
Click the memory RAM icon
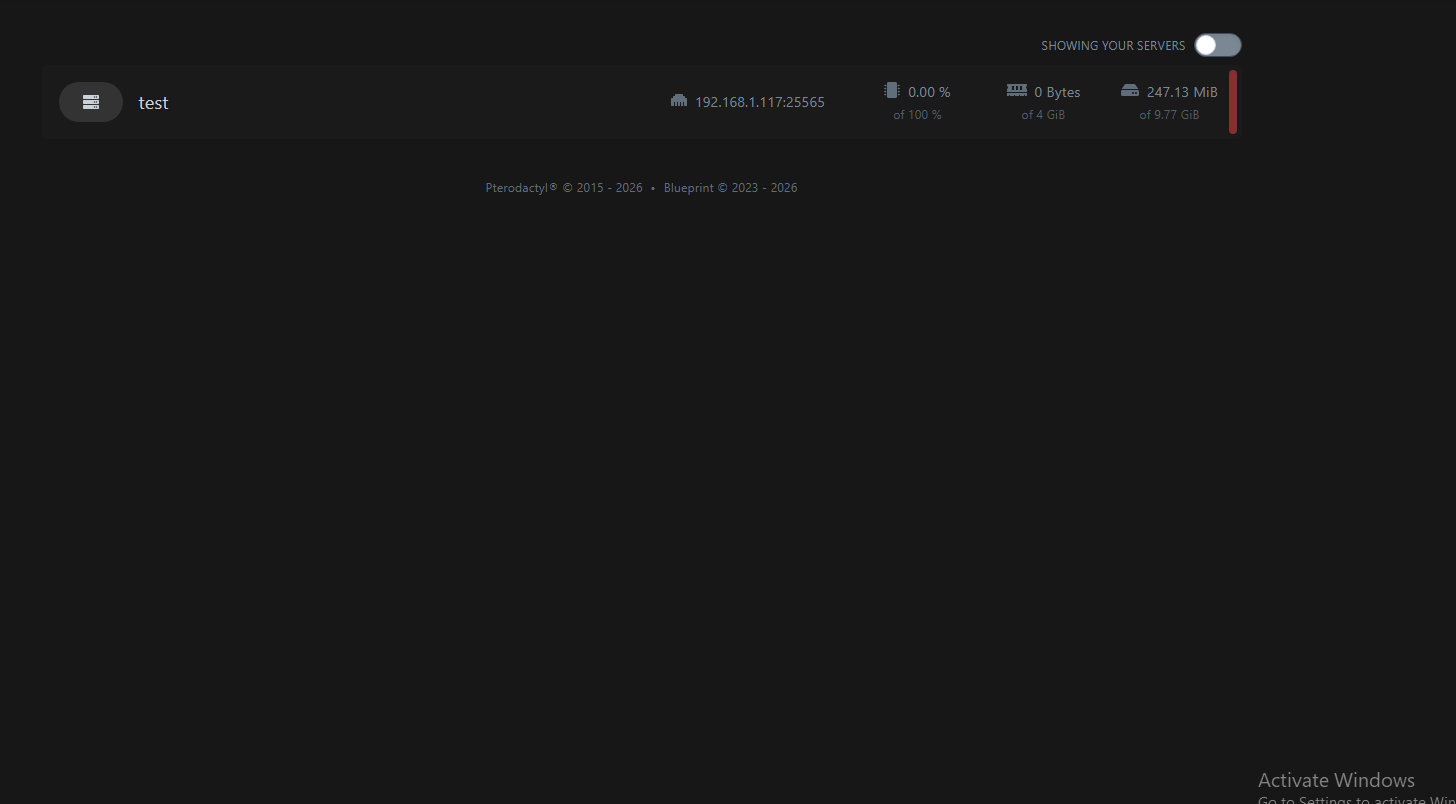pos(1017,90)
